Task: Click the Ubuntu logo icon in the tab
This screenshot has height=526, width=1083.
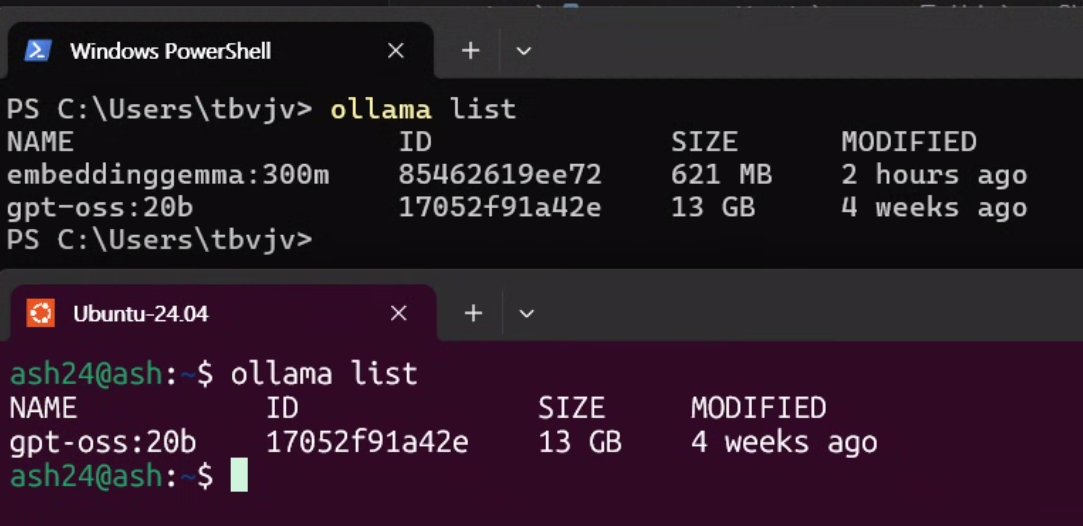Action: click(40, 313)
